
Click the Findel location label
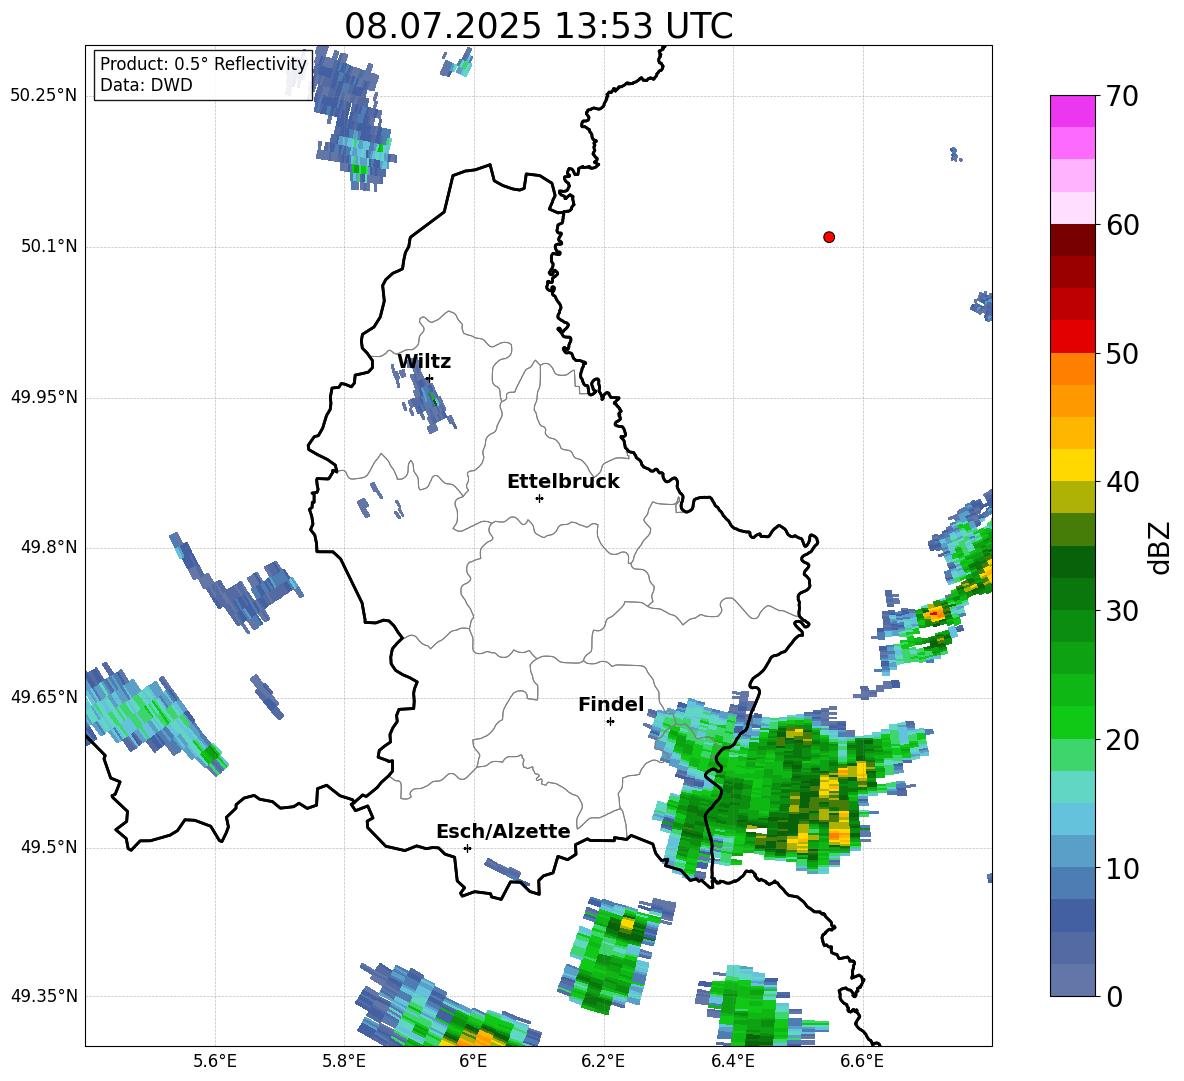611,704
